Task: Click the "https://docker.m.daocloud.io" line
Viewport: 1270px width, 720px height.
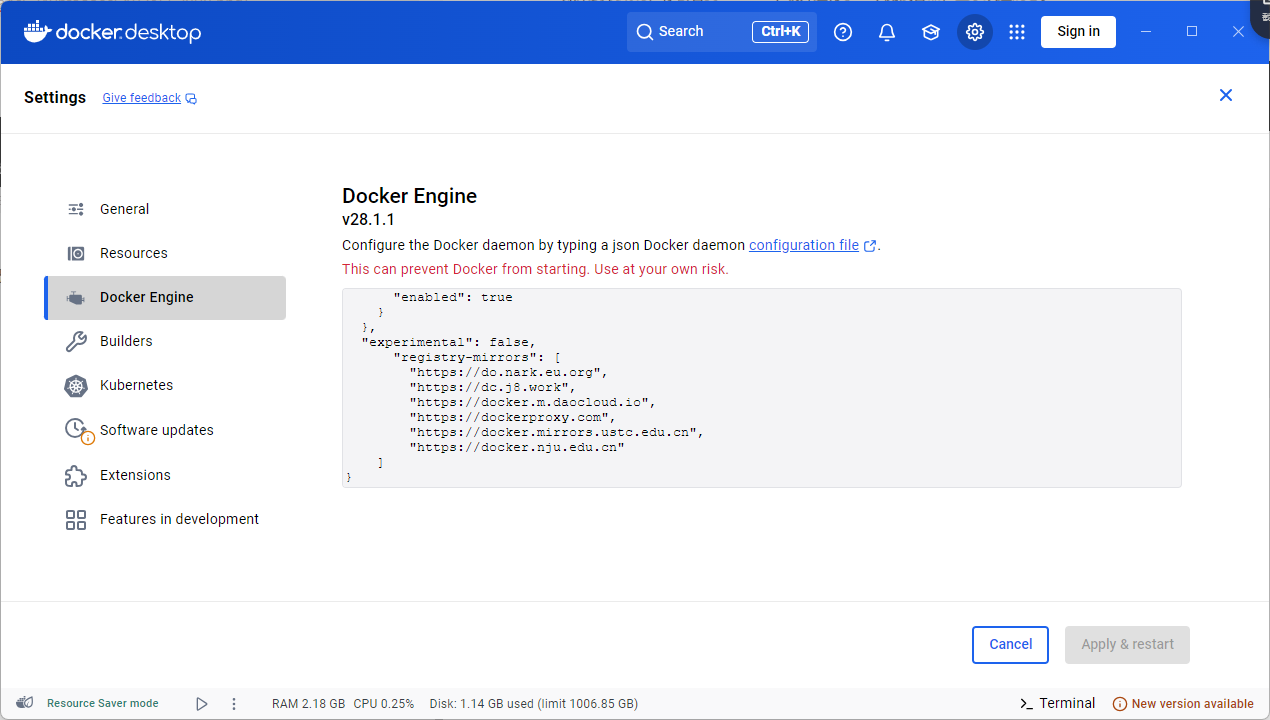Action: point(532,402)
